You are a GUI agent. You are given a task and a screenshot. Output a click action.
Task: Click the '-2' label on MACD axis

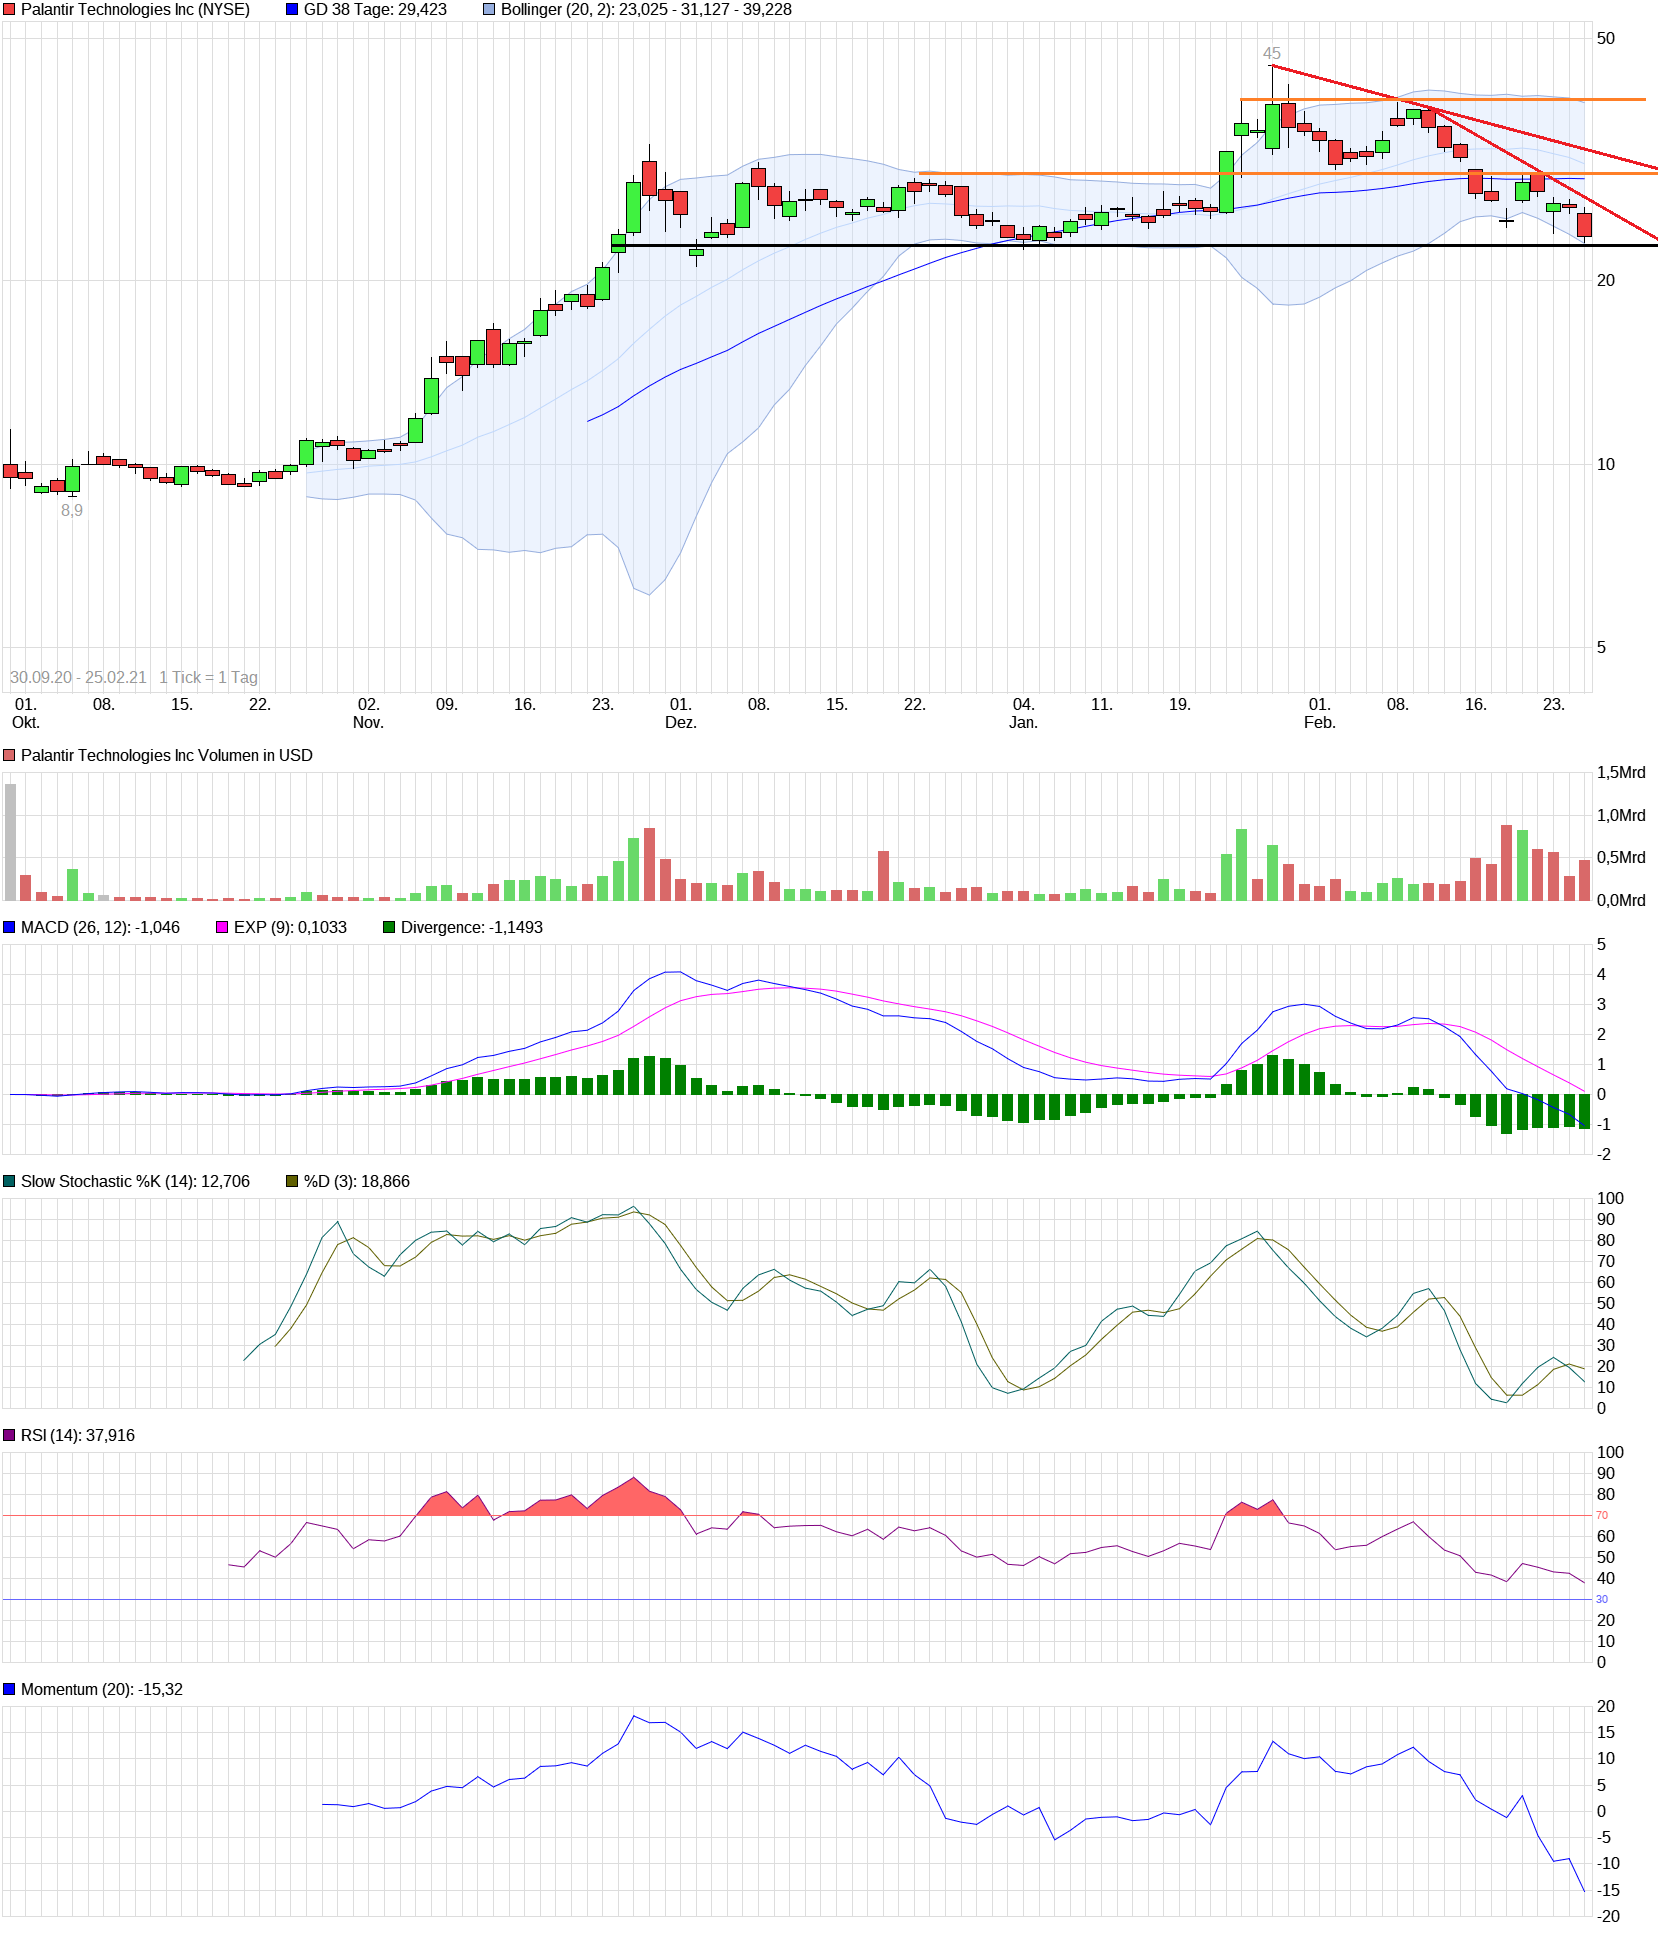coord(1603,1155)
